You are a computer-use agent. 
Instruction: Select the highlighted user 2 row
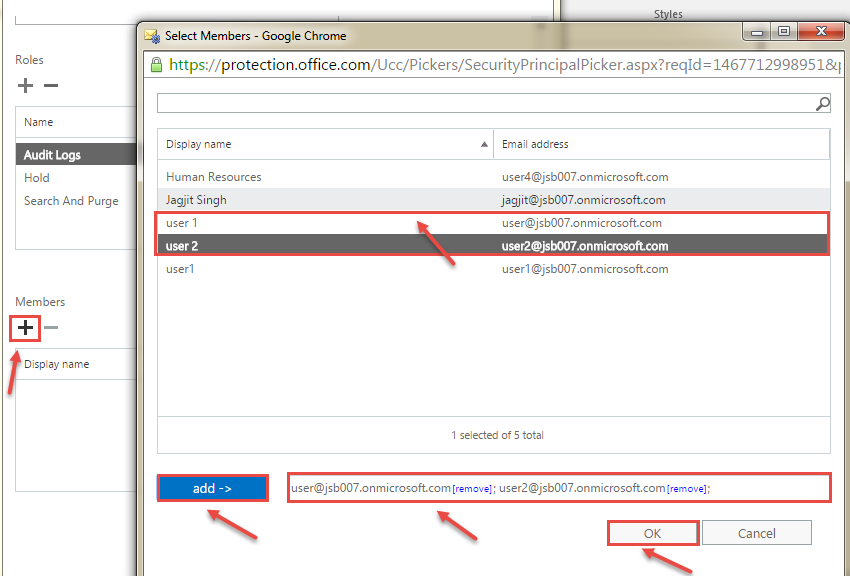(181, 246)
